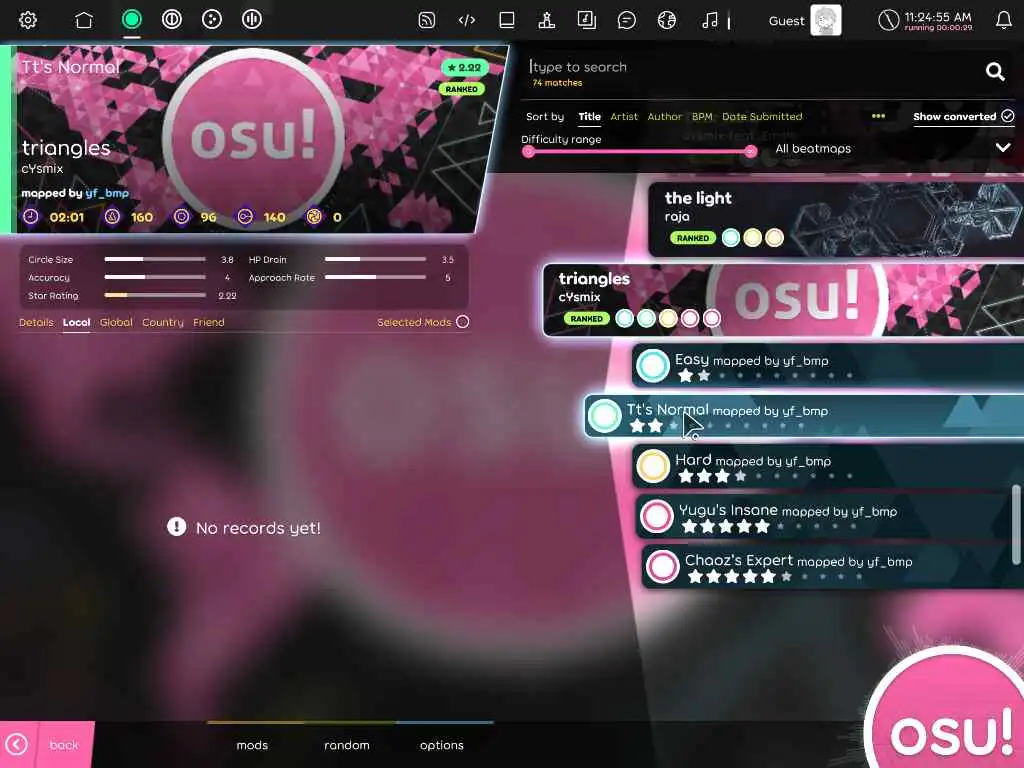The height and width of the screenshot is (768, 1024).
Task: Go to main menu with home icon
Action: pos(84,20)
